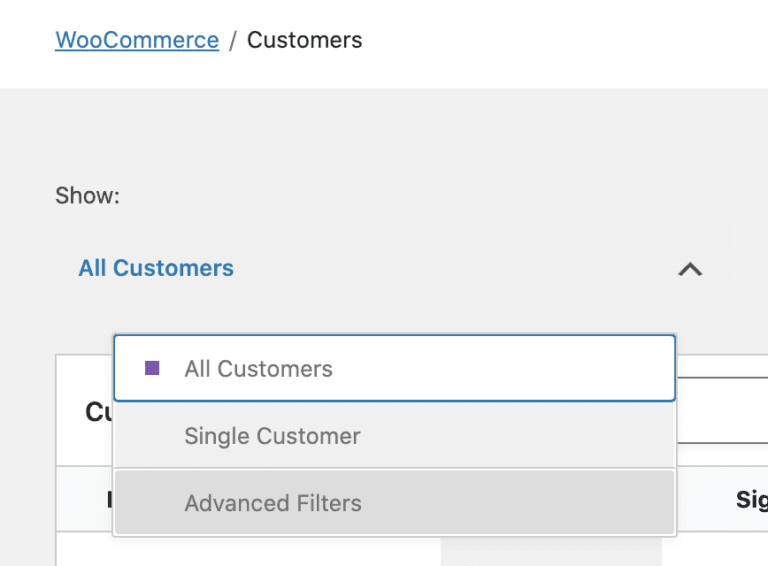Screen dimensions: 768x566
Task: Collapse the Show filter with the chevron
Action: [690, 269]
